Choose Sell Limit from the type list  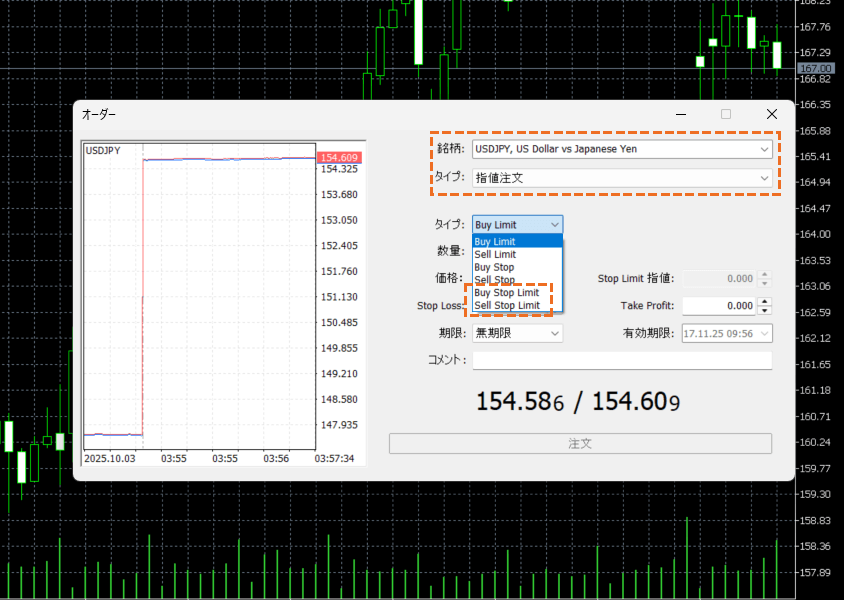(517, 255)
